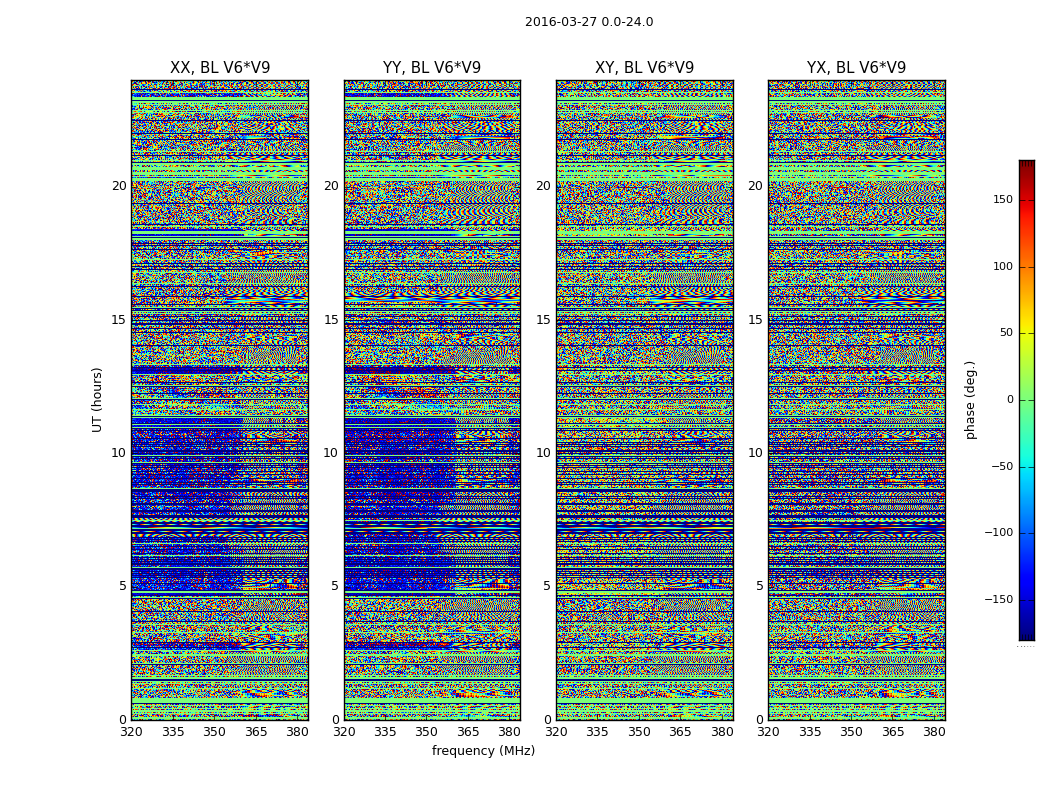Image resolution: width=1050 pixels, height=800 pixels.
Task: Click colorbar tick label '−150'
Action: [998, 599]
